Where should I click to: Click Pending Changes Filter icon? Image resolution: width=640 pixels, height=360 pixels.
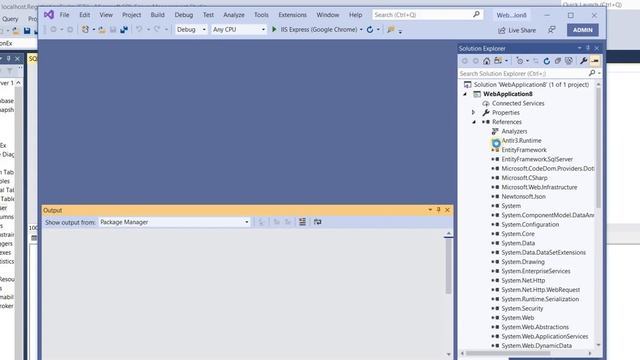click(519, 61)
